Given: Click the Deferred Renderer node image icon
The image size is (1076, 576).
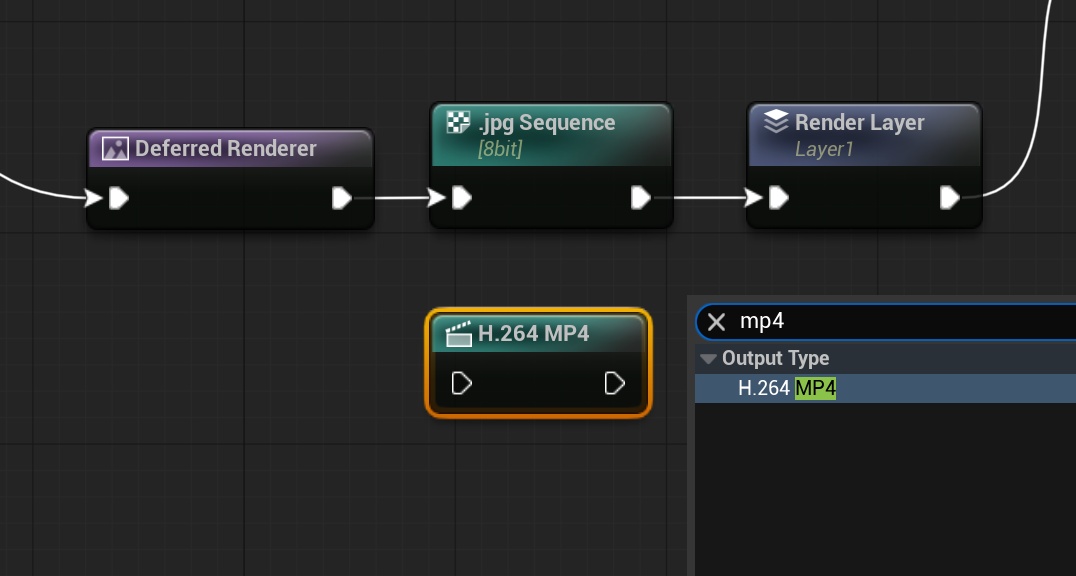Looking at the screenshot, I should pyautogui.click(x=115, y=149).
